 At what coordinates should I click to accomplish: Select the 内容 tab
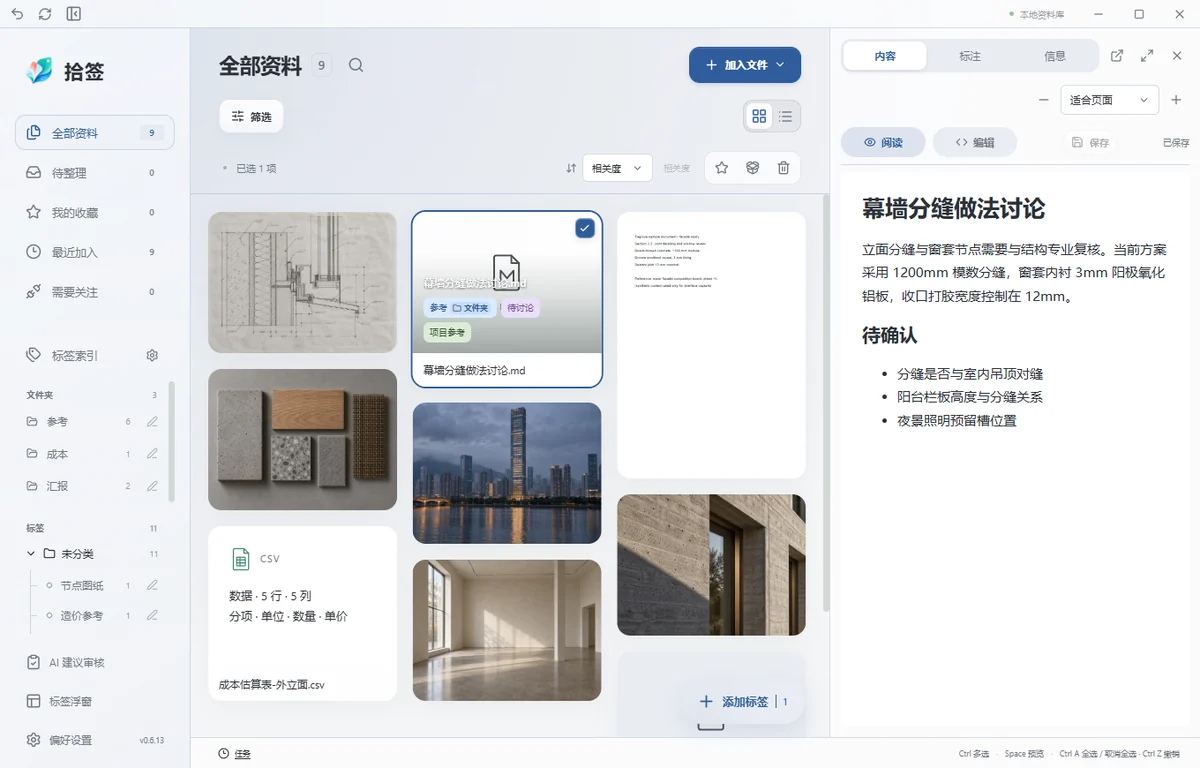pos(885,56)
